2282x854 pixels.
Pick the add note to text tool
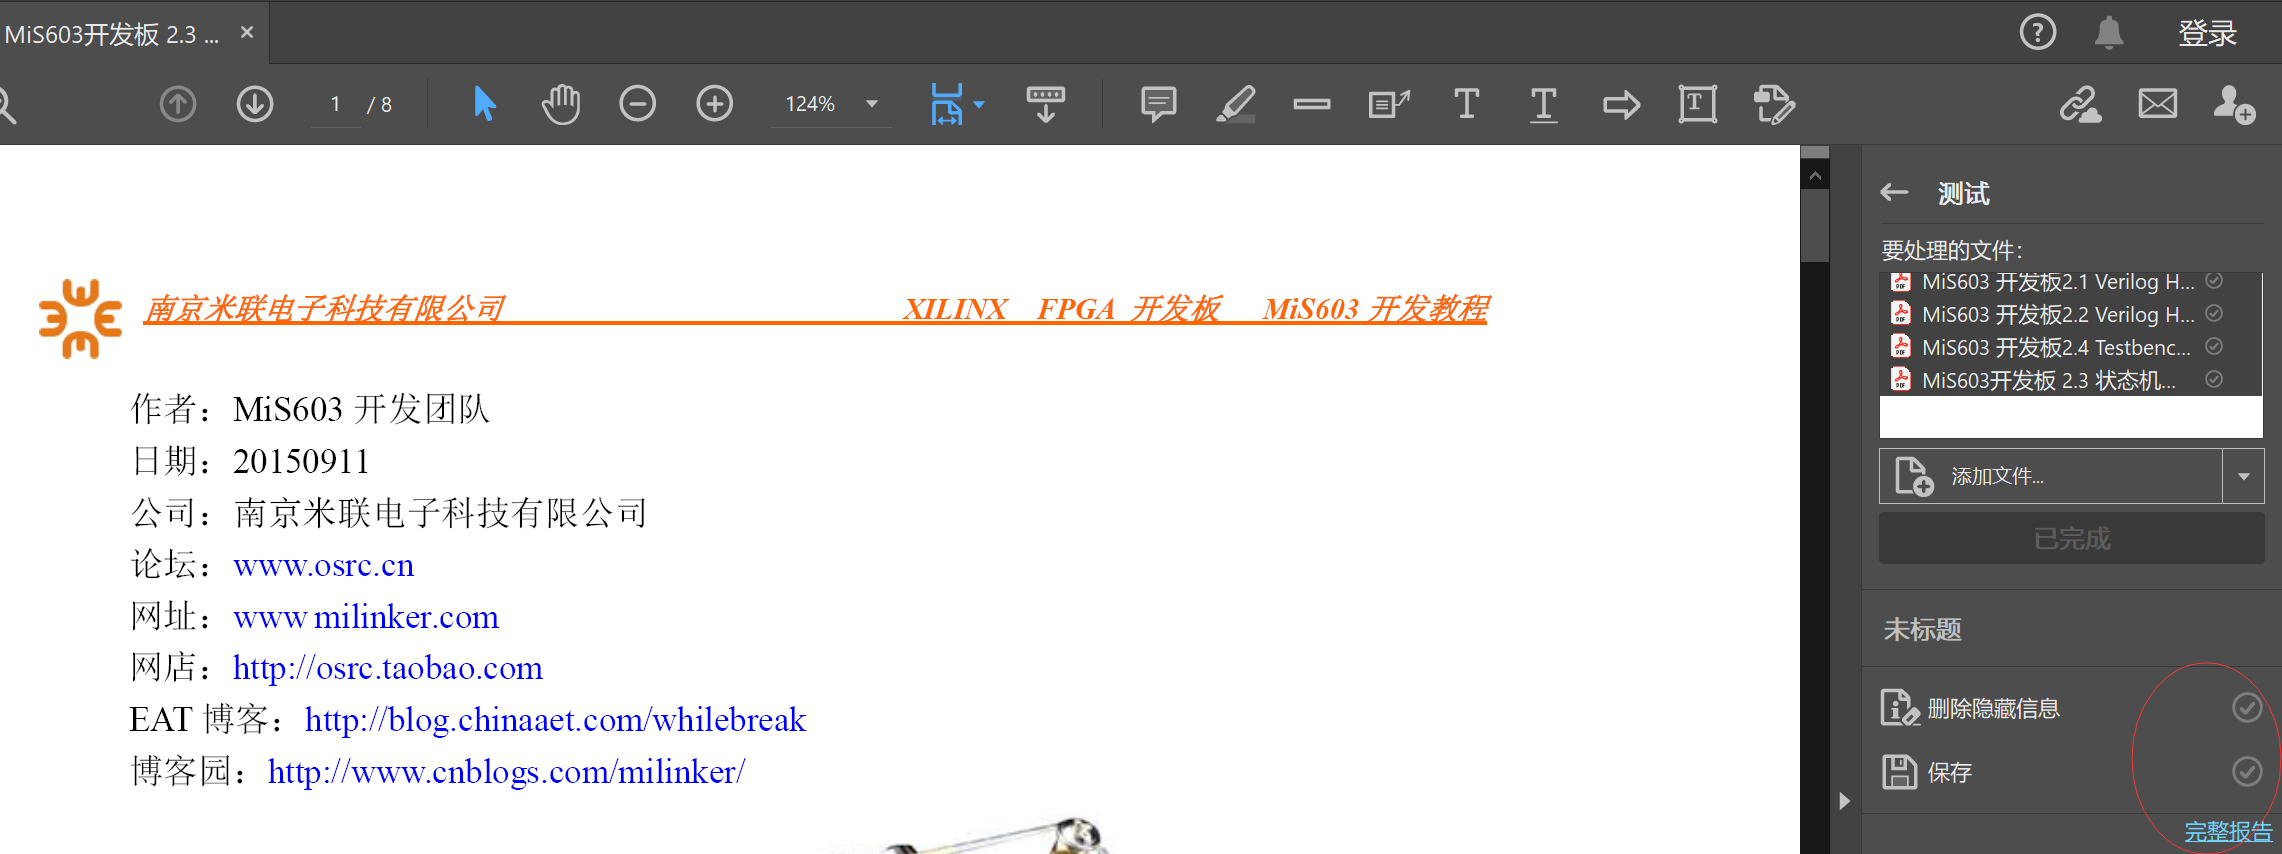(x=1389, y=104)
